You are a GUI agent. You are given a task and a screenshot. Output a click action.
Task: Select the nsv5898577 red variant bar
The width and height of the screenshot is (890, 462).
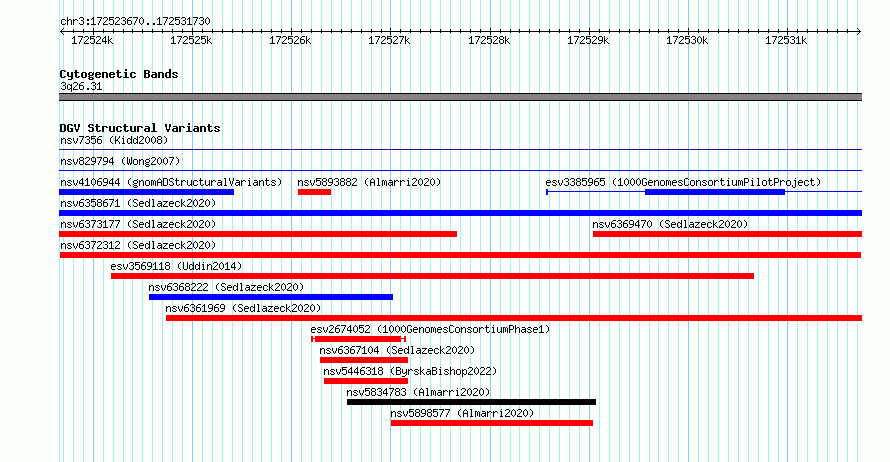[x=492, y=423]
